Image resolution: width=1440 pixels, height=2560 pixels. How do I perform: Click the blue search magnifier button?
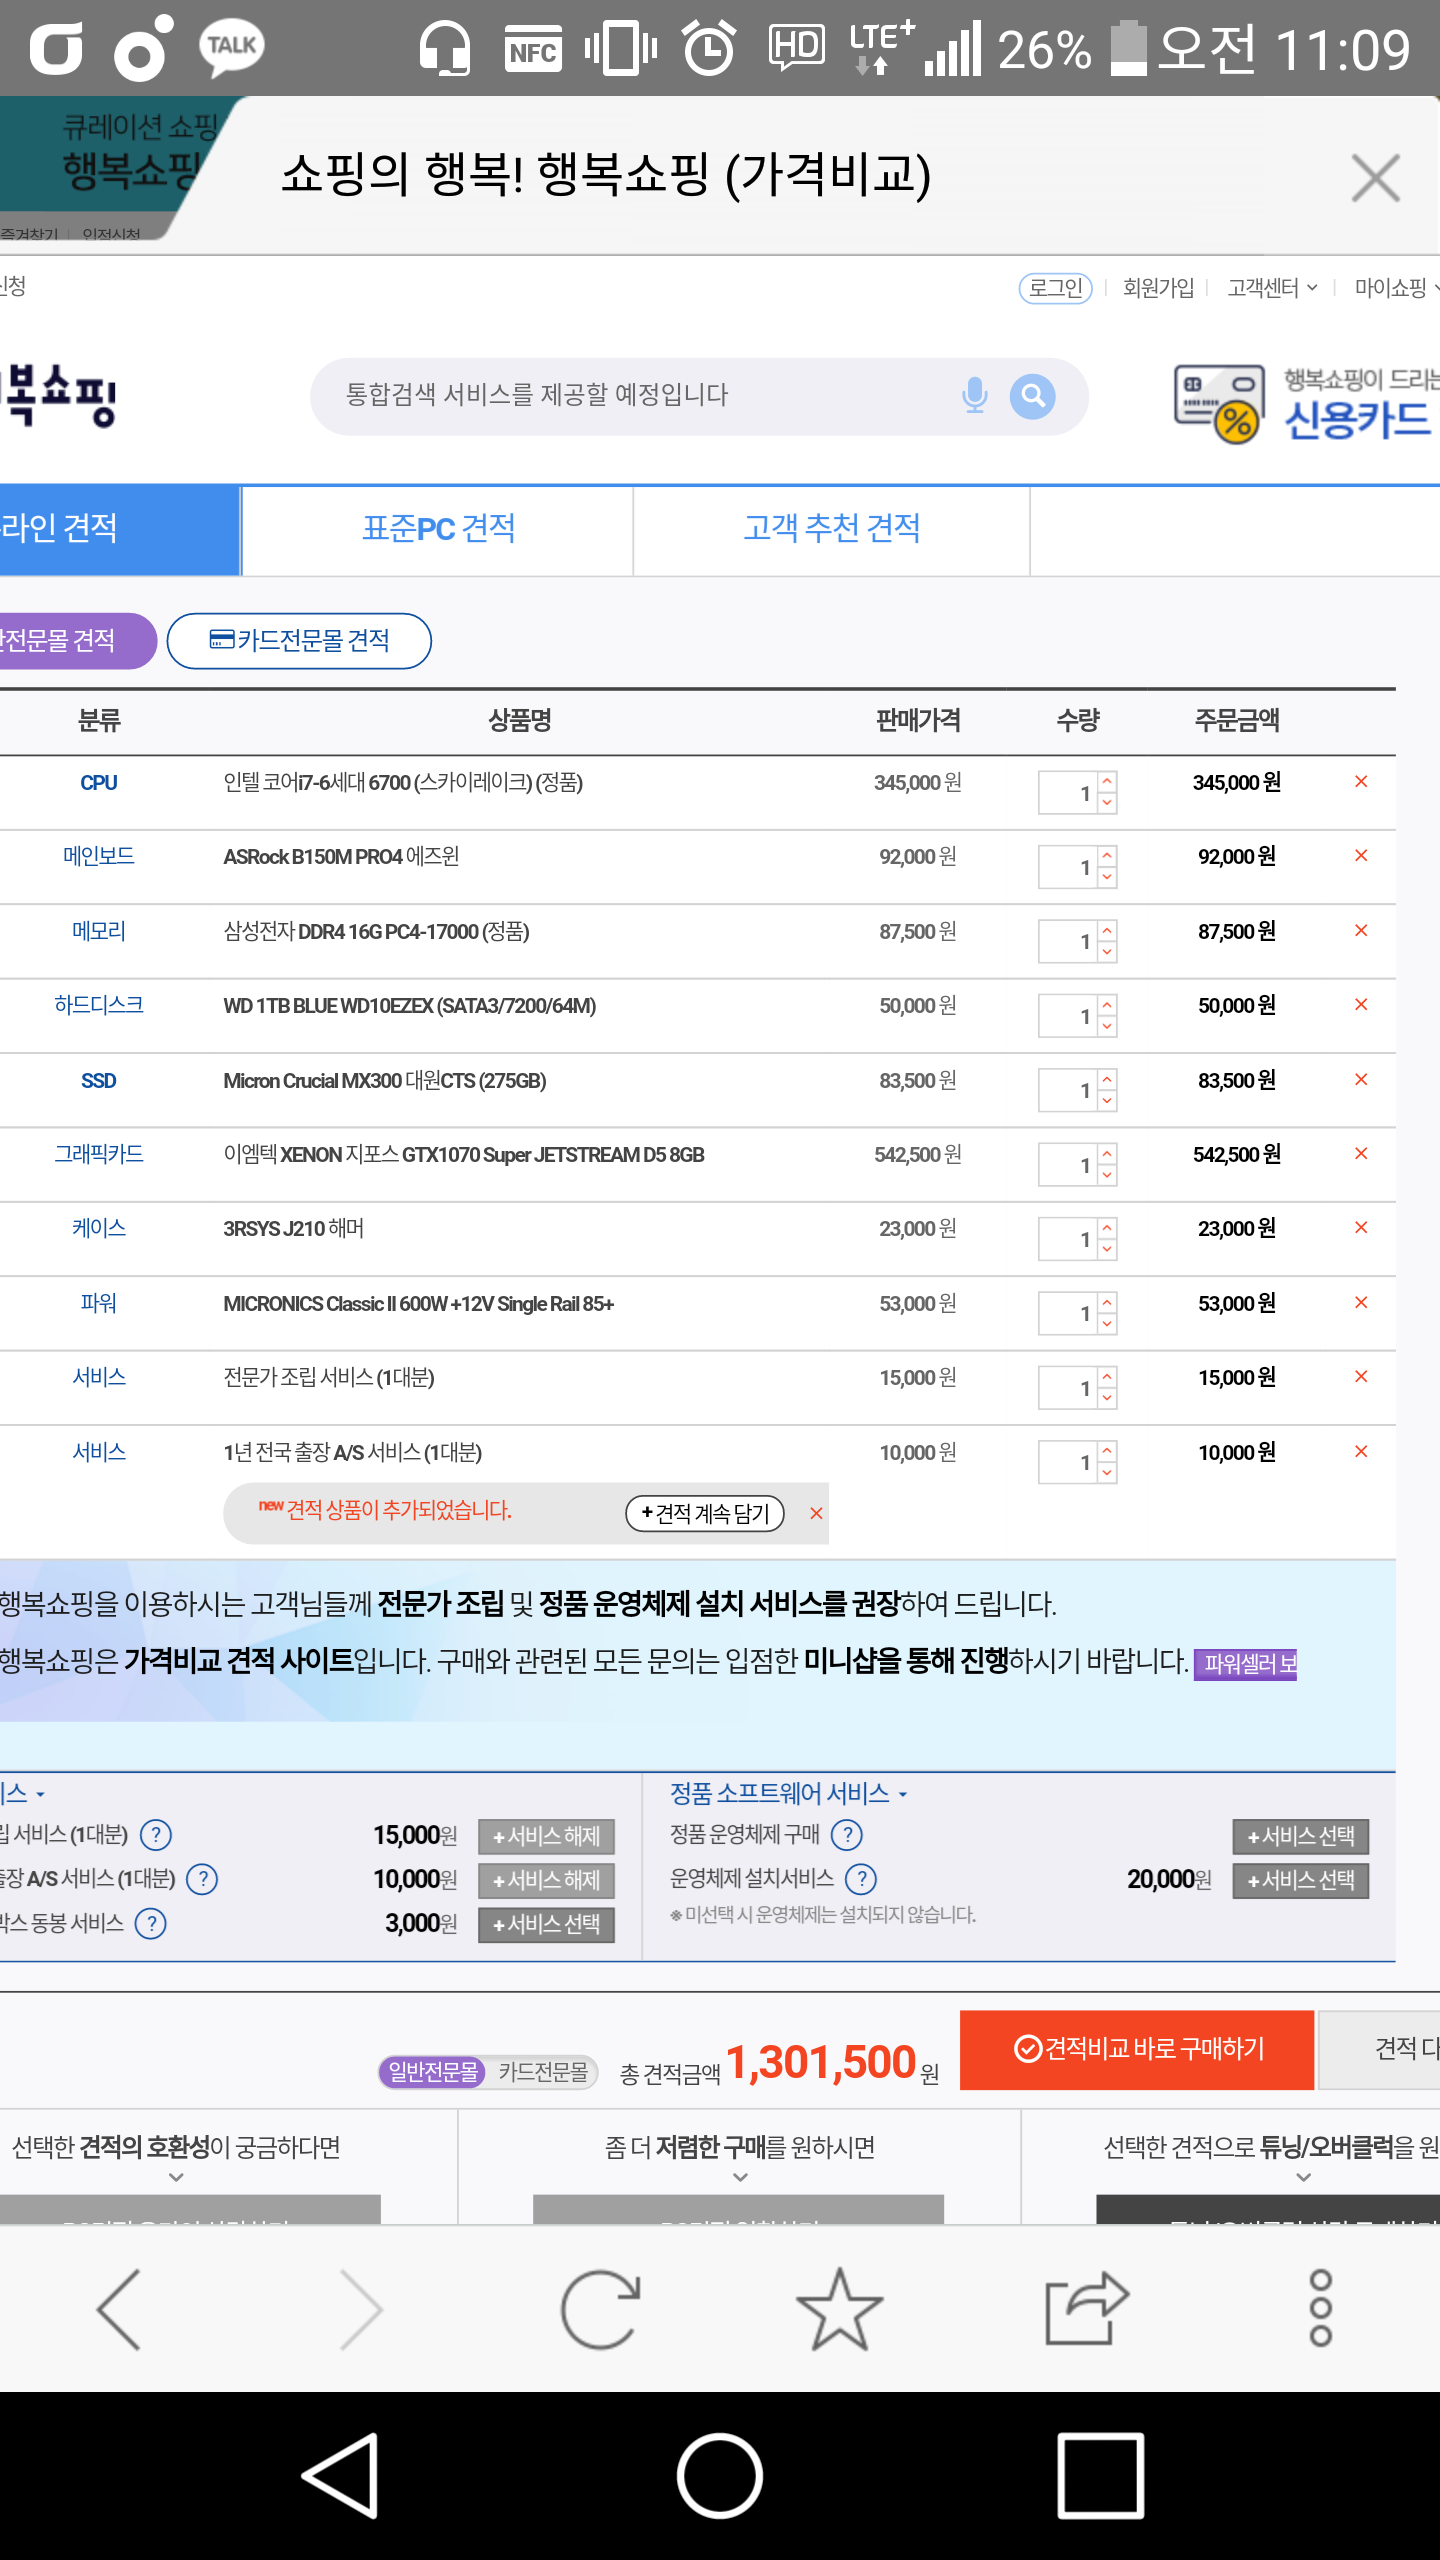tap(1032, 397)
